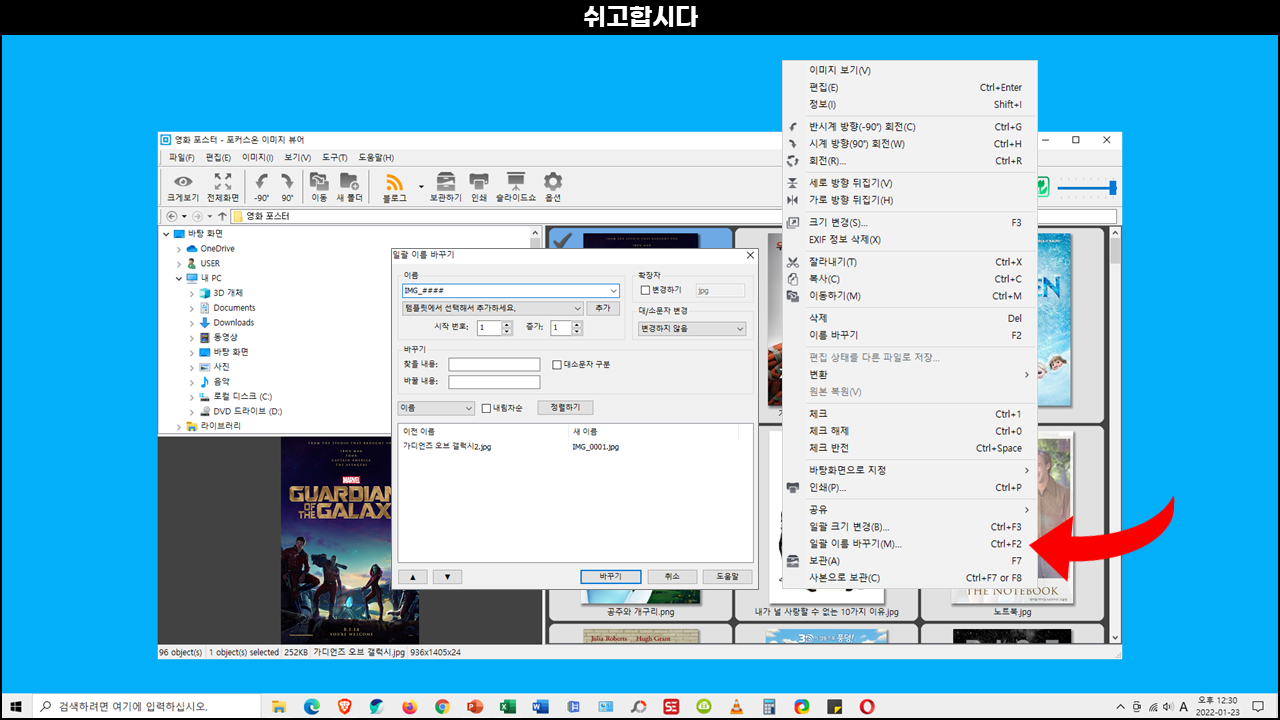1280x720 pixels.
Task: Expand the 라이브러리 tree node
Action: point(179,425)
